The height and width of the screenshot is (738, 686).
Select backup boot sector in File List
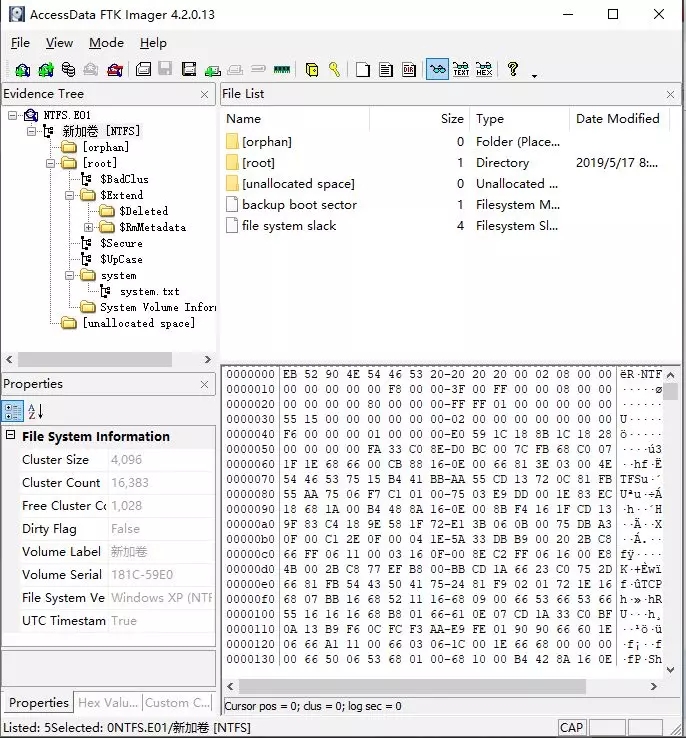tap(299, 205)
